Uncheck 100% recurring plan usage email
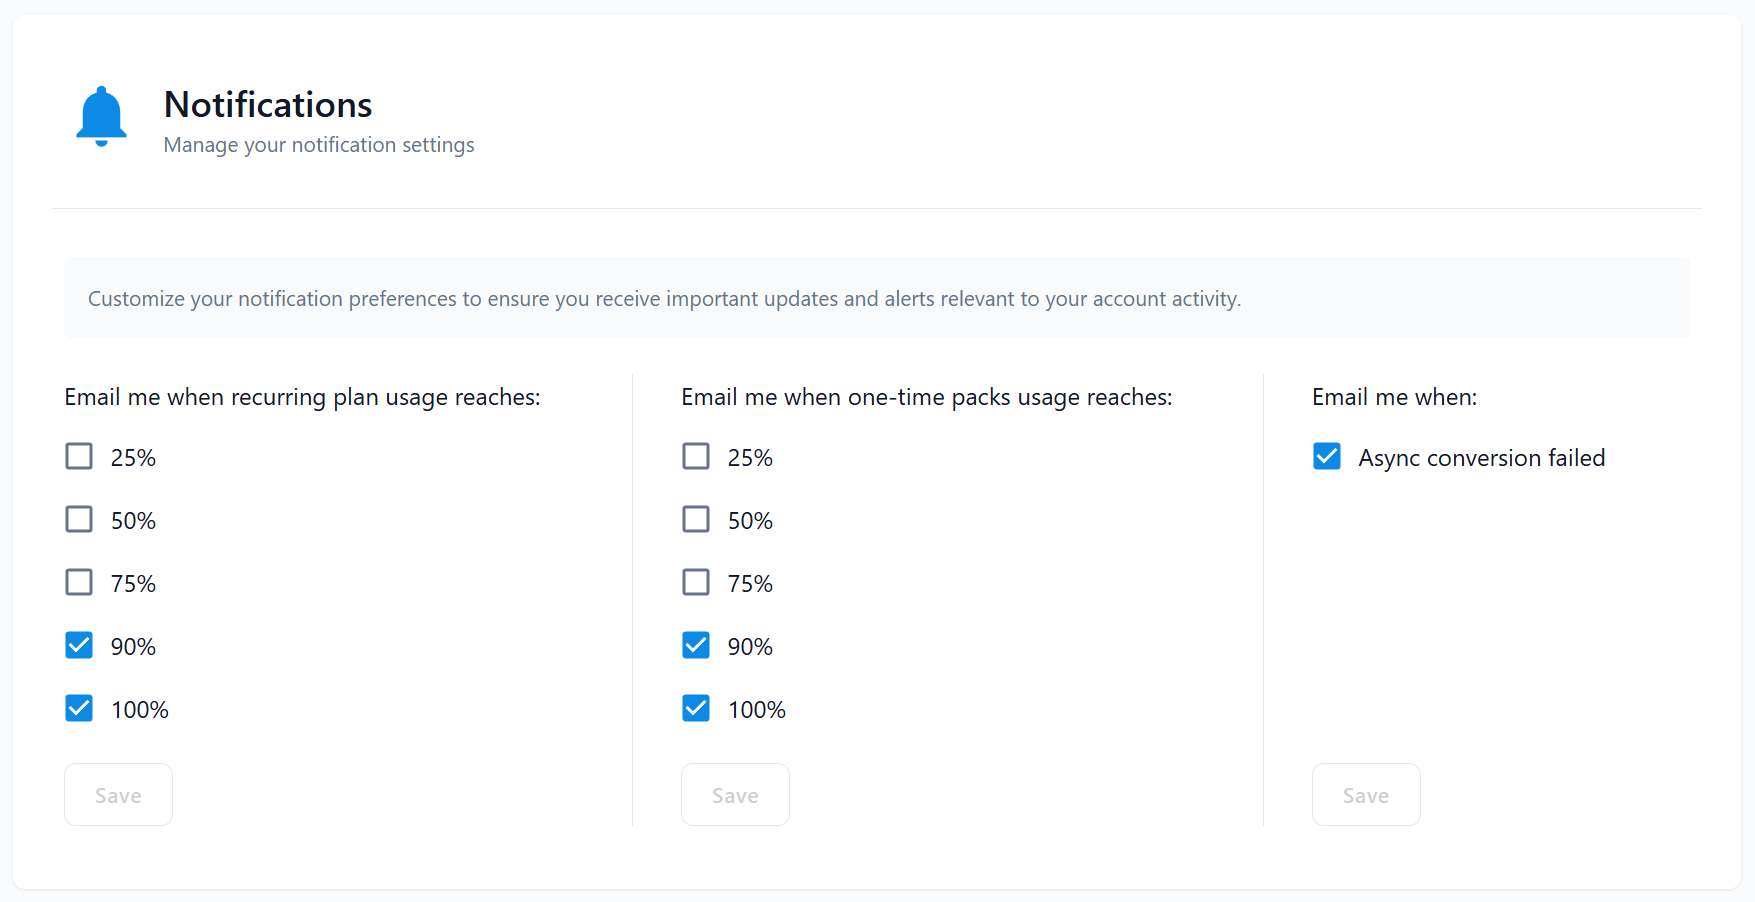Image resolution: width=1755 pixels, height=902 pixels. (x=79, y=709)
